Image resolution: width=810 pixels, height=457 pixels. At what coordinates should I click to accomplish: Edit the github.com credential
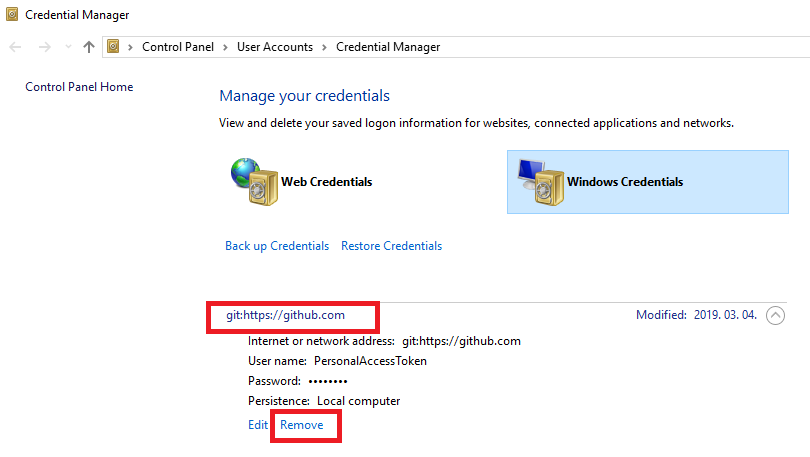(258, 425)
